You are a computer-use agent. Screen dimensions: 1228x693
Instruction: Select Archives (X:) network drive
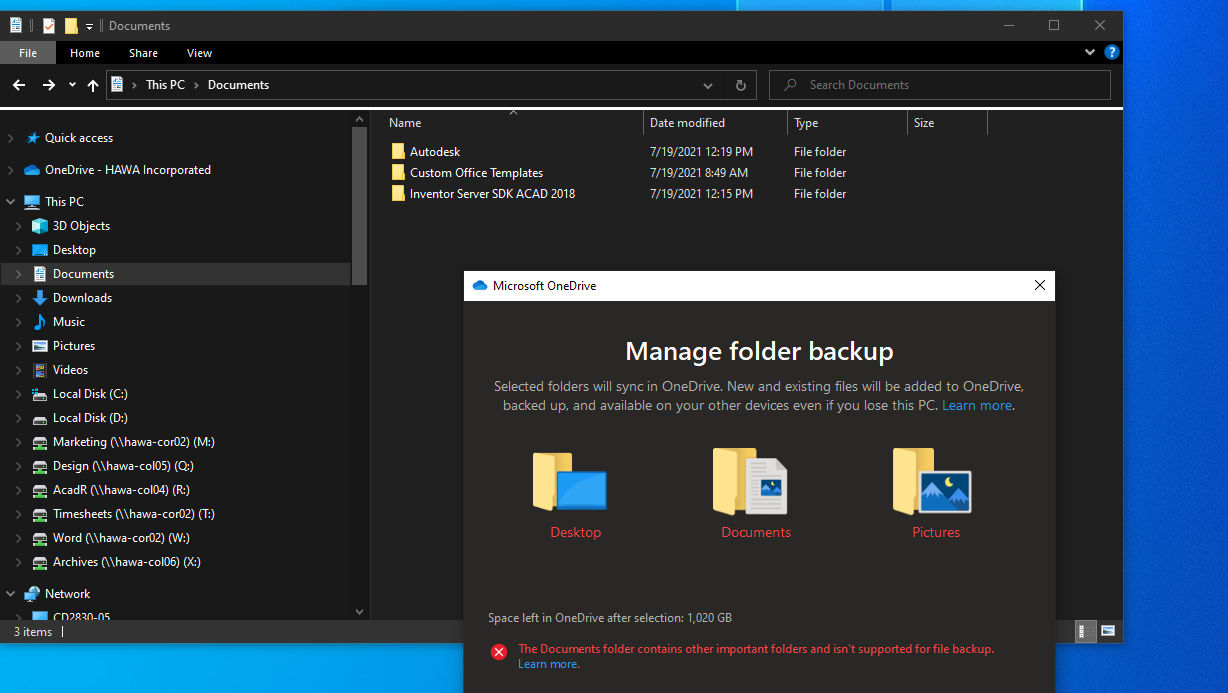click(127, 562)
